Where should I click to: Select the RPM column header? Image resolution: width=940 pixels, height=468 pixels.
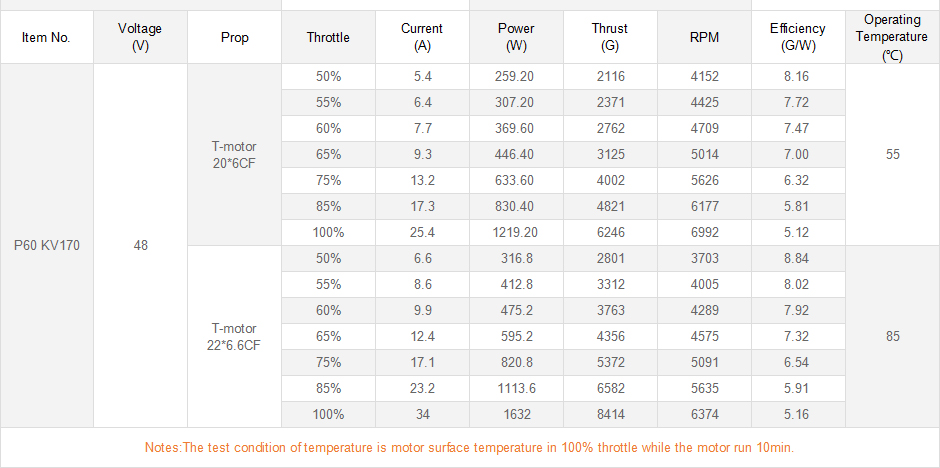[x=704, y=38]
